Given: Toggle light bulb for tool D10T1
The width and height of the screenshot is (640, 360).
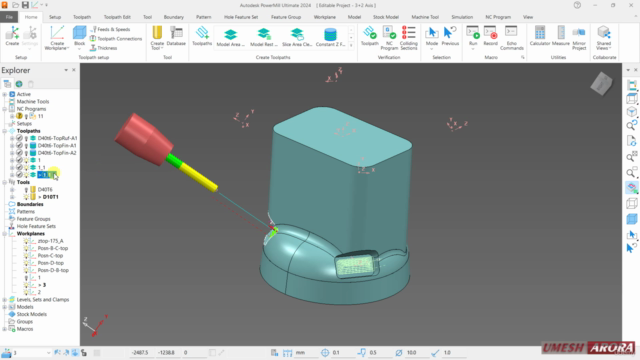Looking at the screenshot, I should (x=26, y=197).
